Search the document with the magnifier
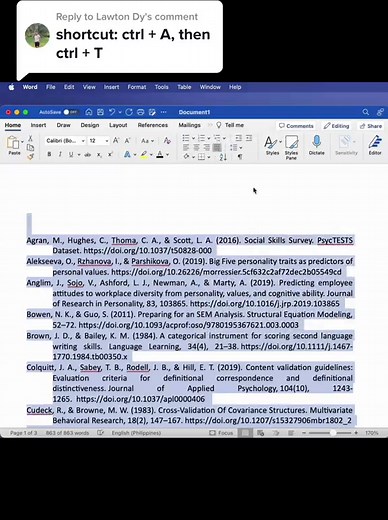 coord(366,112)
